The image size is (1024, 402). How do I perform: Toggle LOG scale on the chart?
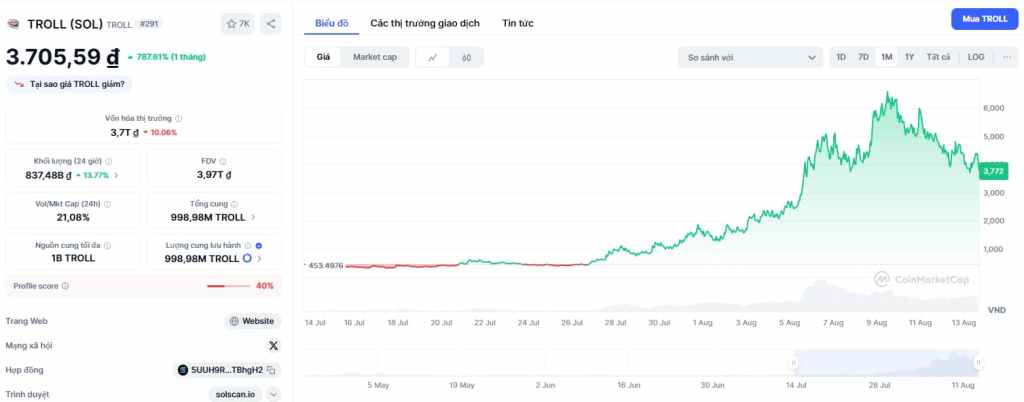pyautogui.click(x=976, y=57)
